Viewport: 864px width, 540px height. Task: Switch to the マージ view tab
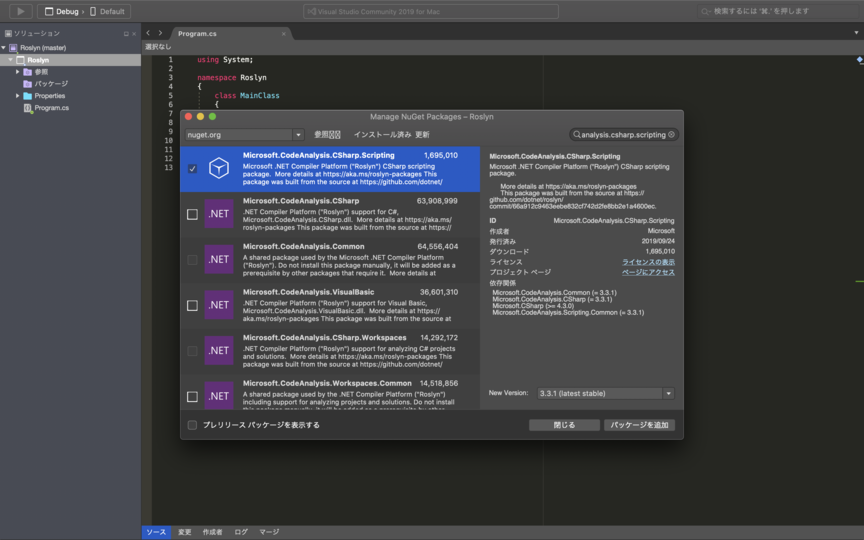coord(269,532)
